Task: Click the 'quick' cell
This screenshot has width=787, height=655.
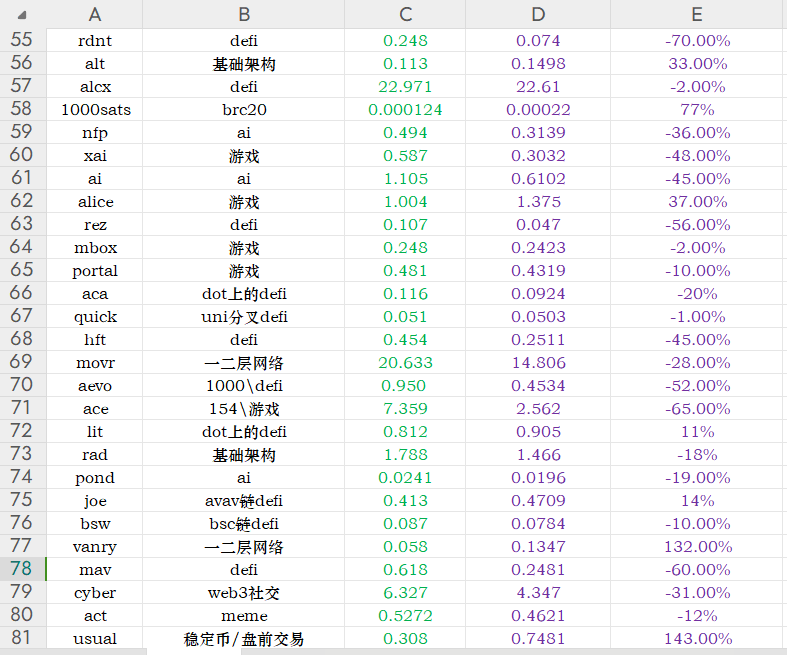Action: click(x=94, y=316)
